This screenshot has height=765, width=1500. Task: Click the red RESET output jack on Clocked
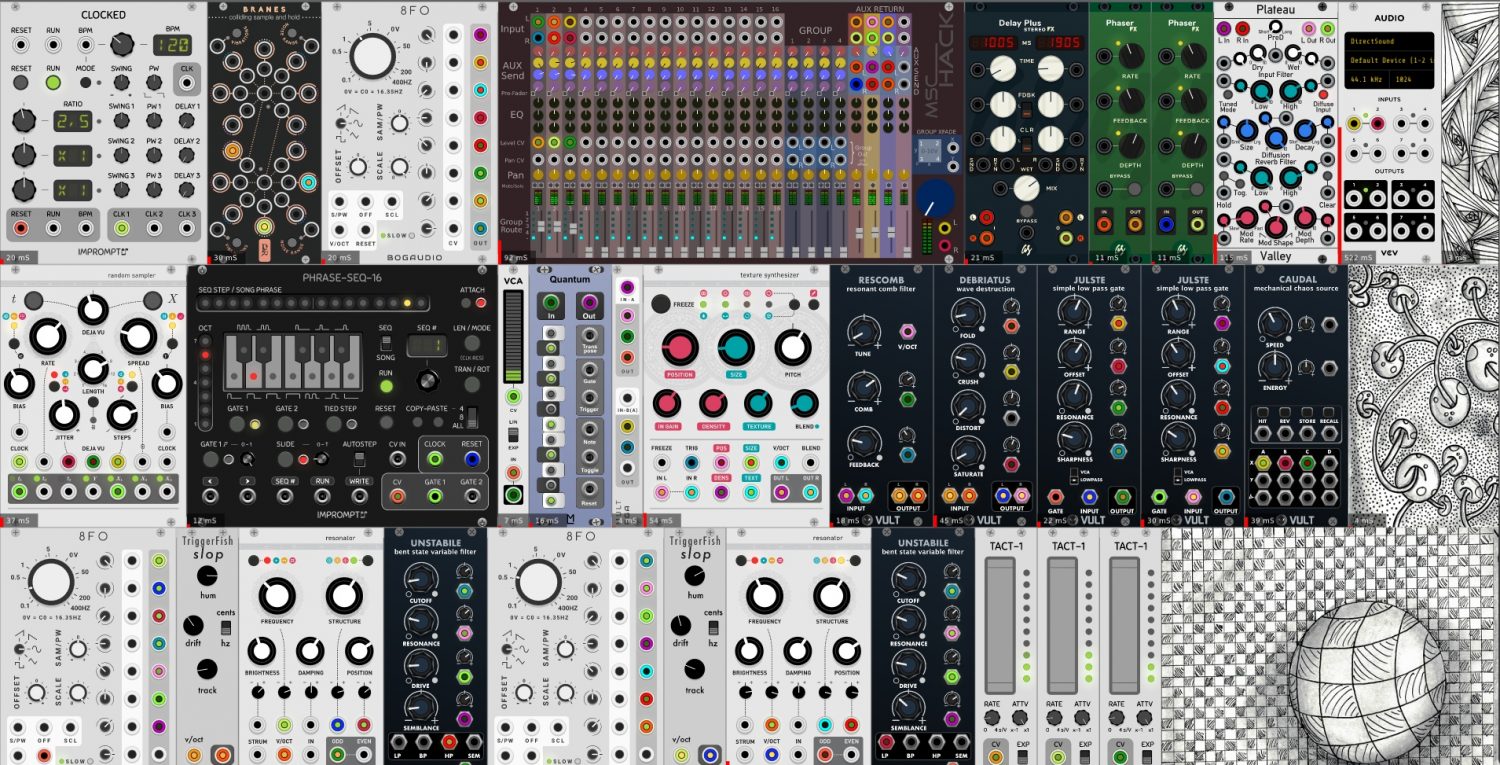[x=21, y=230]
